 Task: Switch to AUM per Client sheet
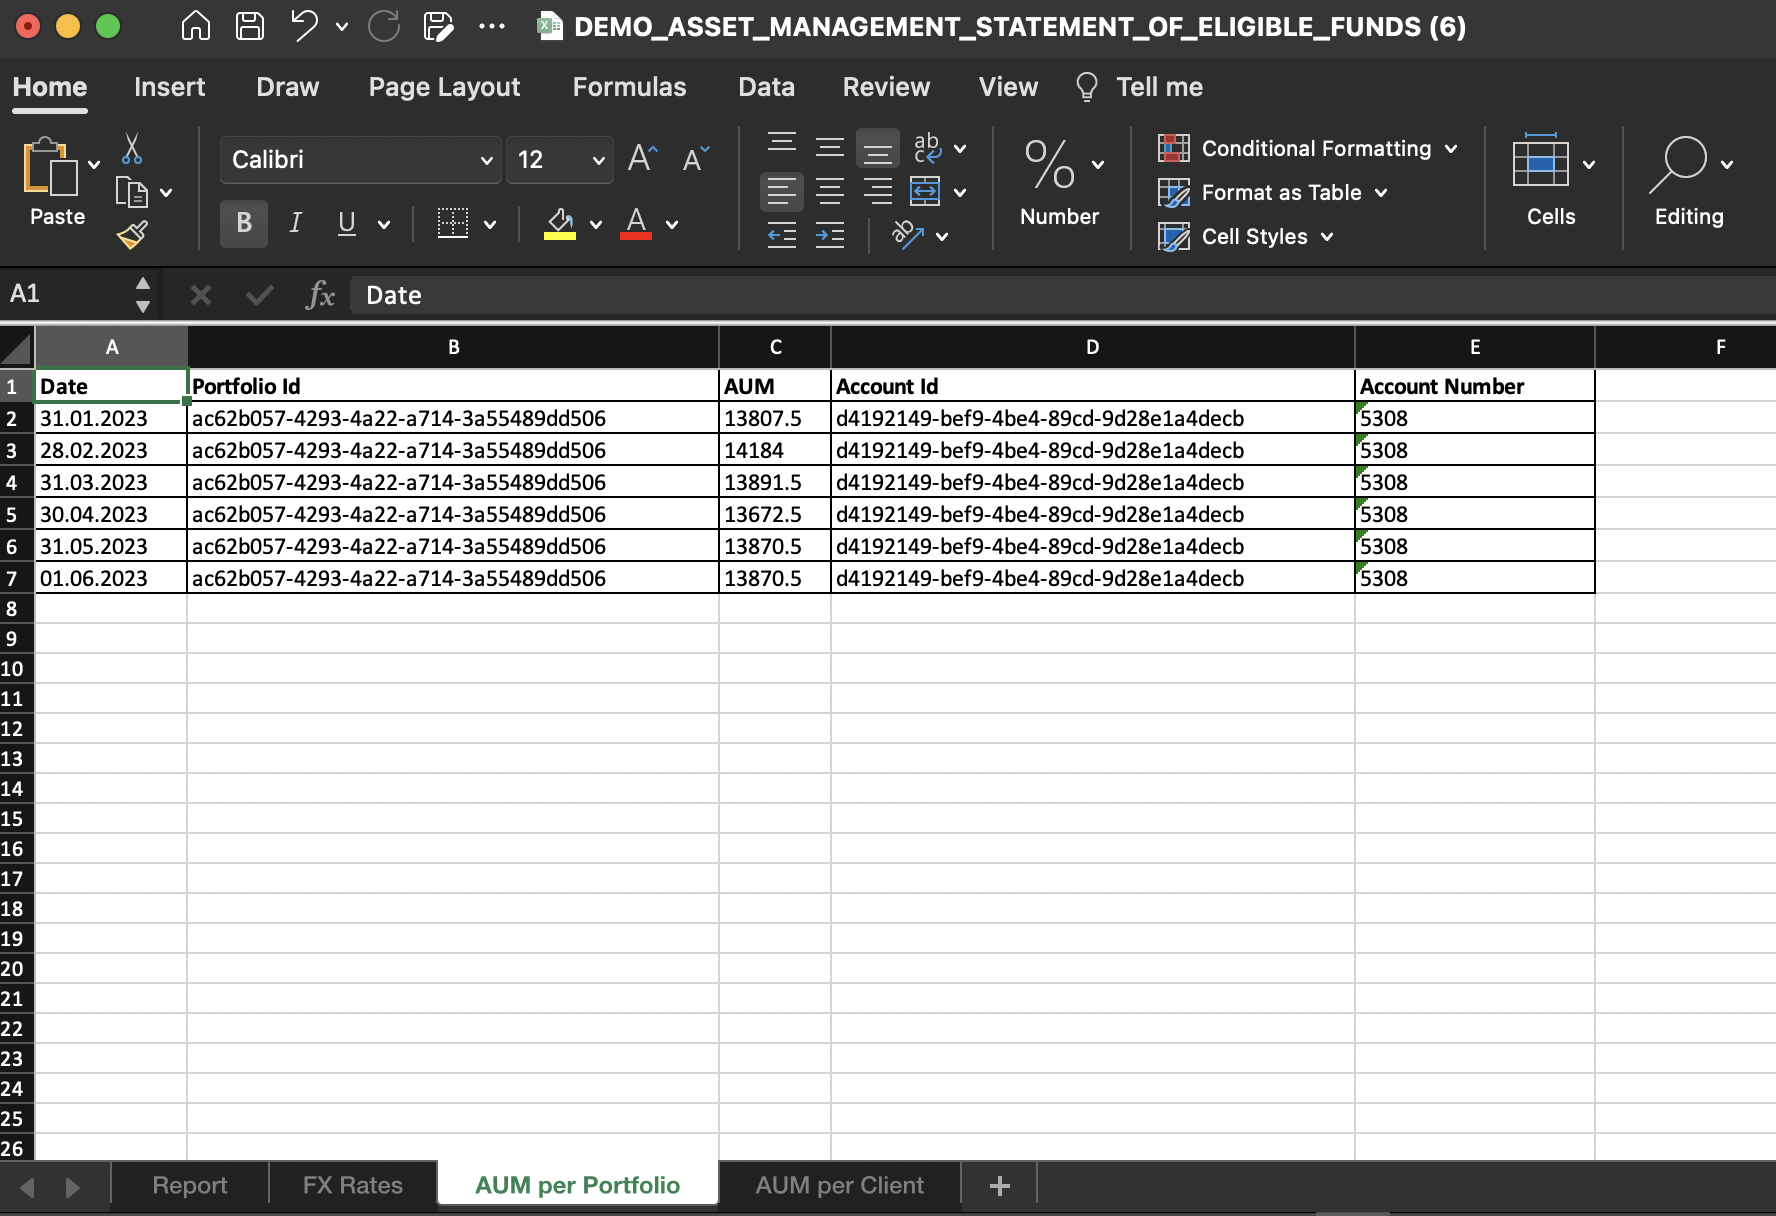point(839,1185)
